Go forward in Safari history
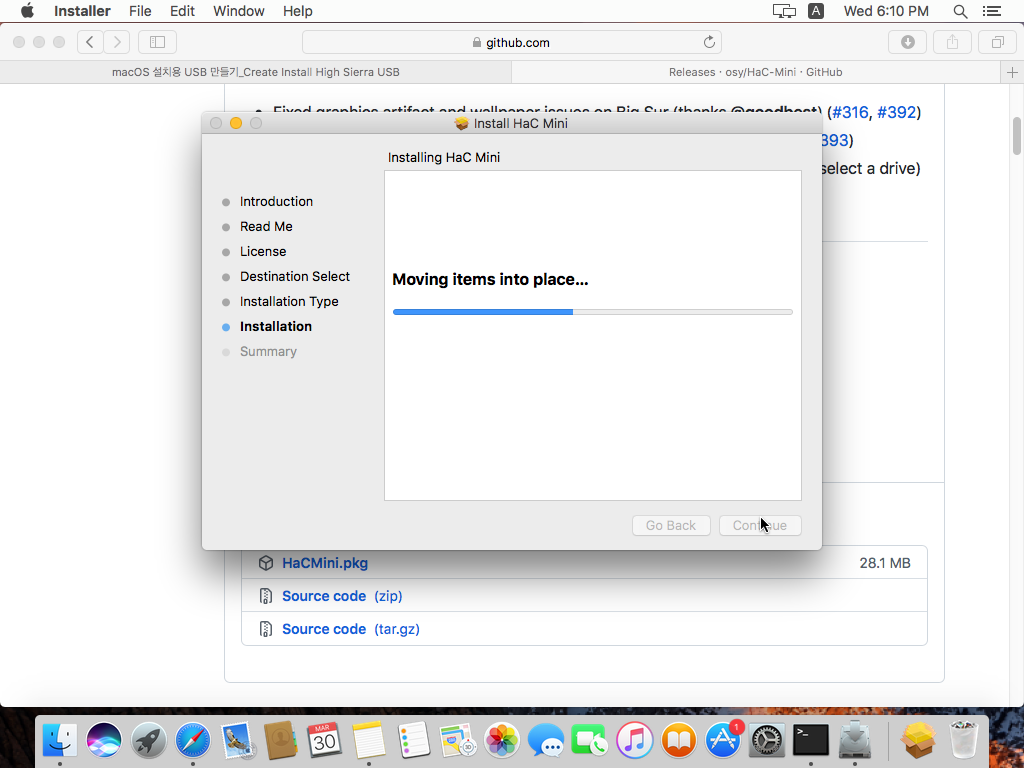Screen dimensions: 1024x768 pos(117,42)
